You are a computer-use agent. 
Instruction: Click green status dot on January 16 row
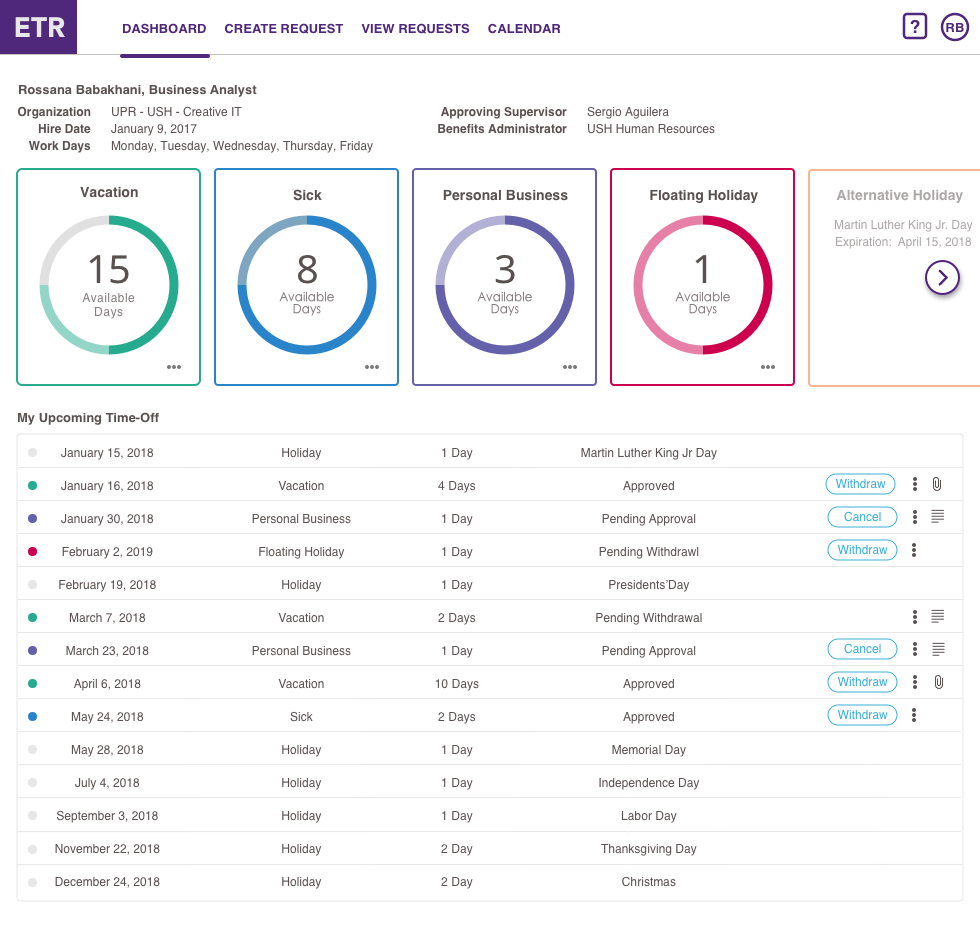coord(32,486)
